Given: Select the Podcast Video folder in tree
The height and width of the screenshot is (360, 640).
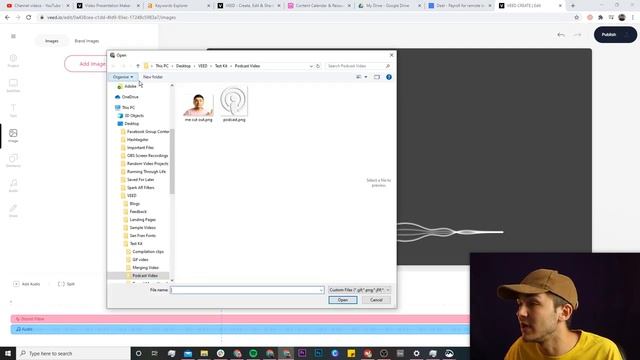Looking at the screenshot, I should click(144, 276).
